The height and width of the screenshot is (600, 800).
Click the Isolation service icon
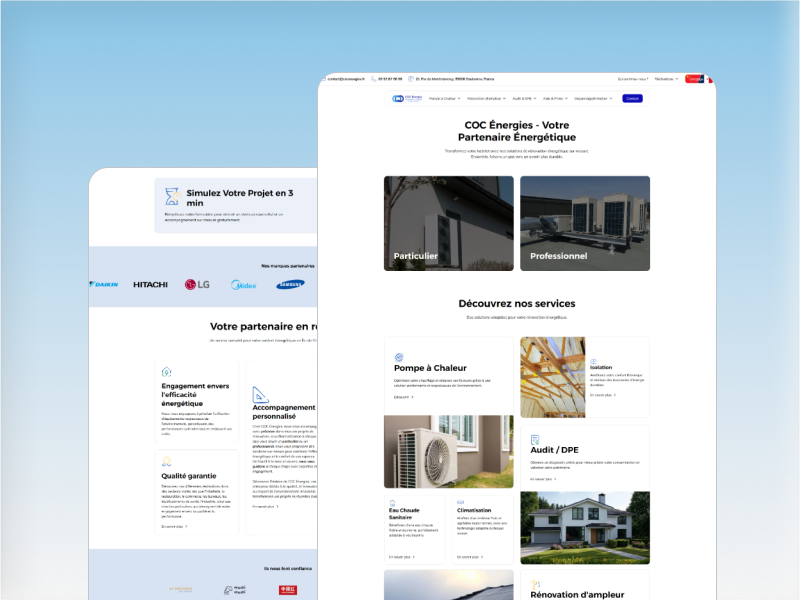pyautogui.click(x=593, y=361)
